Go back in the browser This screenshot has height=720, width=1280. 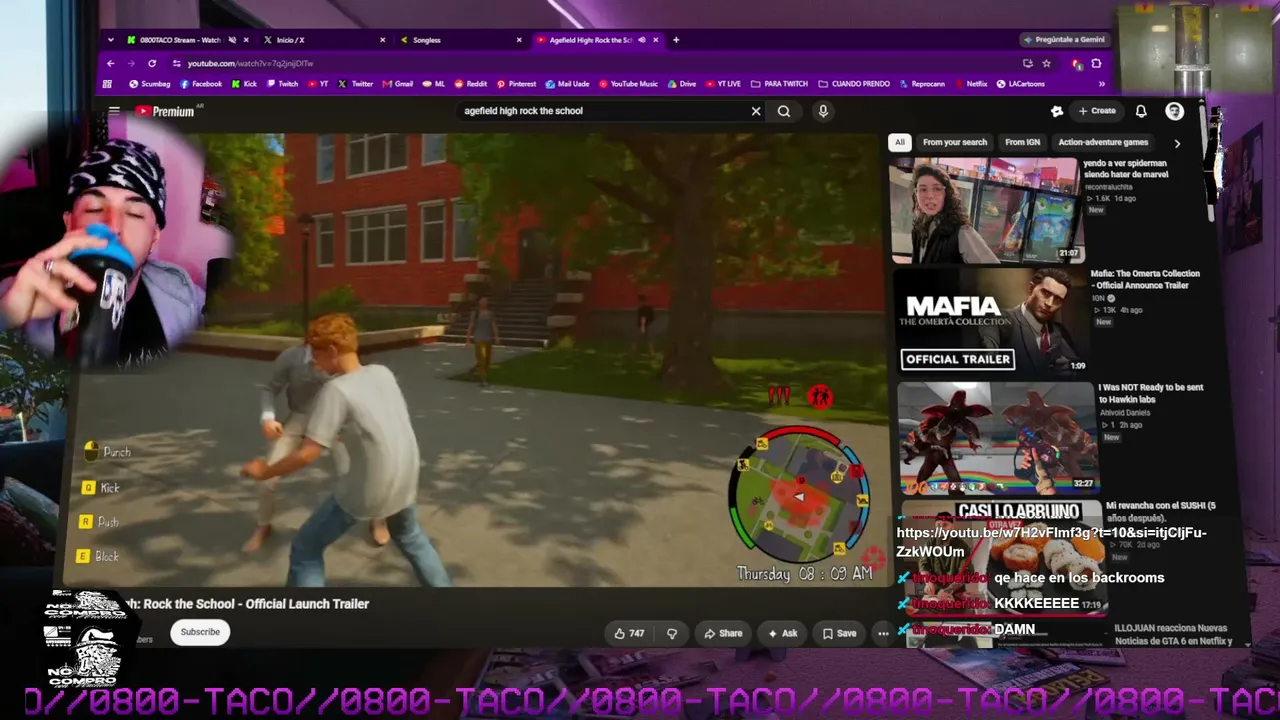(x=111, y=63)
